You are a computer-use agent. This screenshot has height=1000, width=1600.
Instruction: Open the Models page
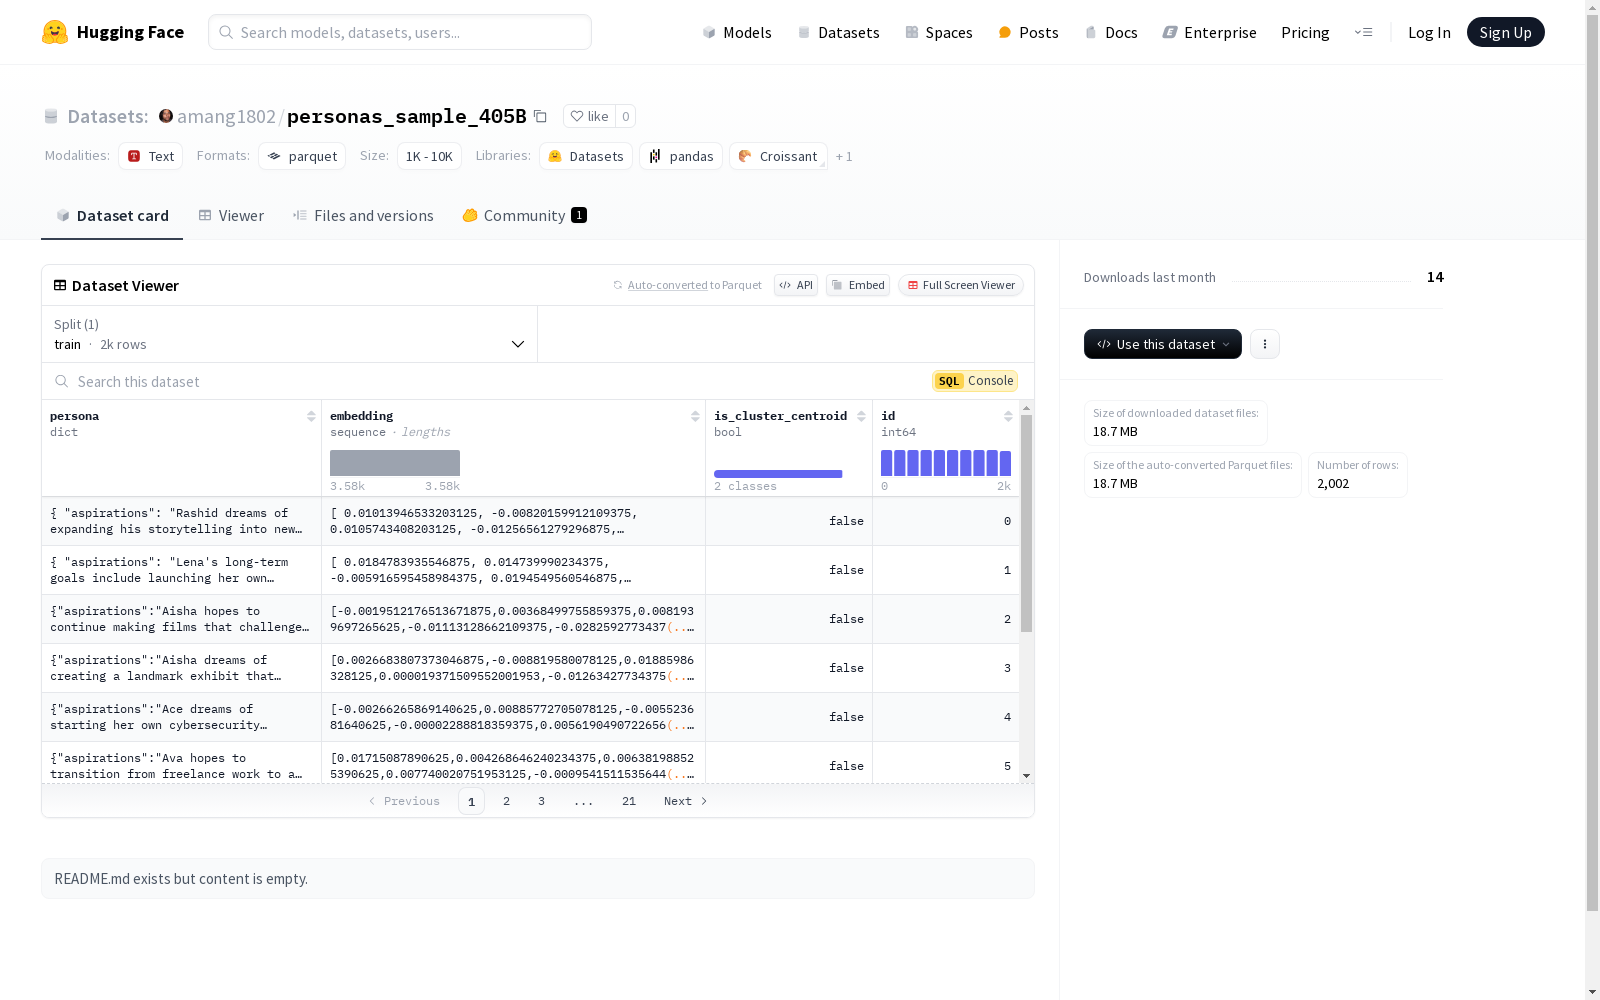pos(737,32)
